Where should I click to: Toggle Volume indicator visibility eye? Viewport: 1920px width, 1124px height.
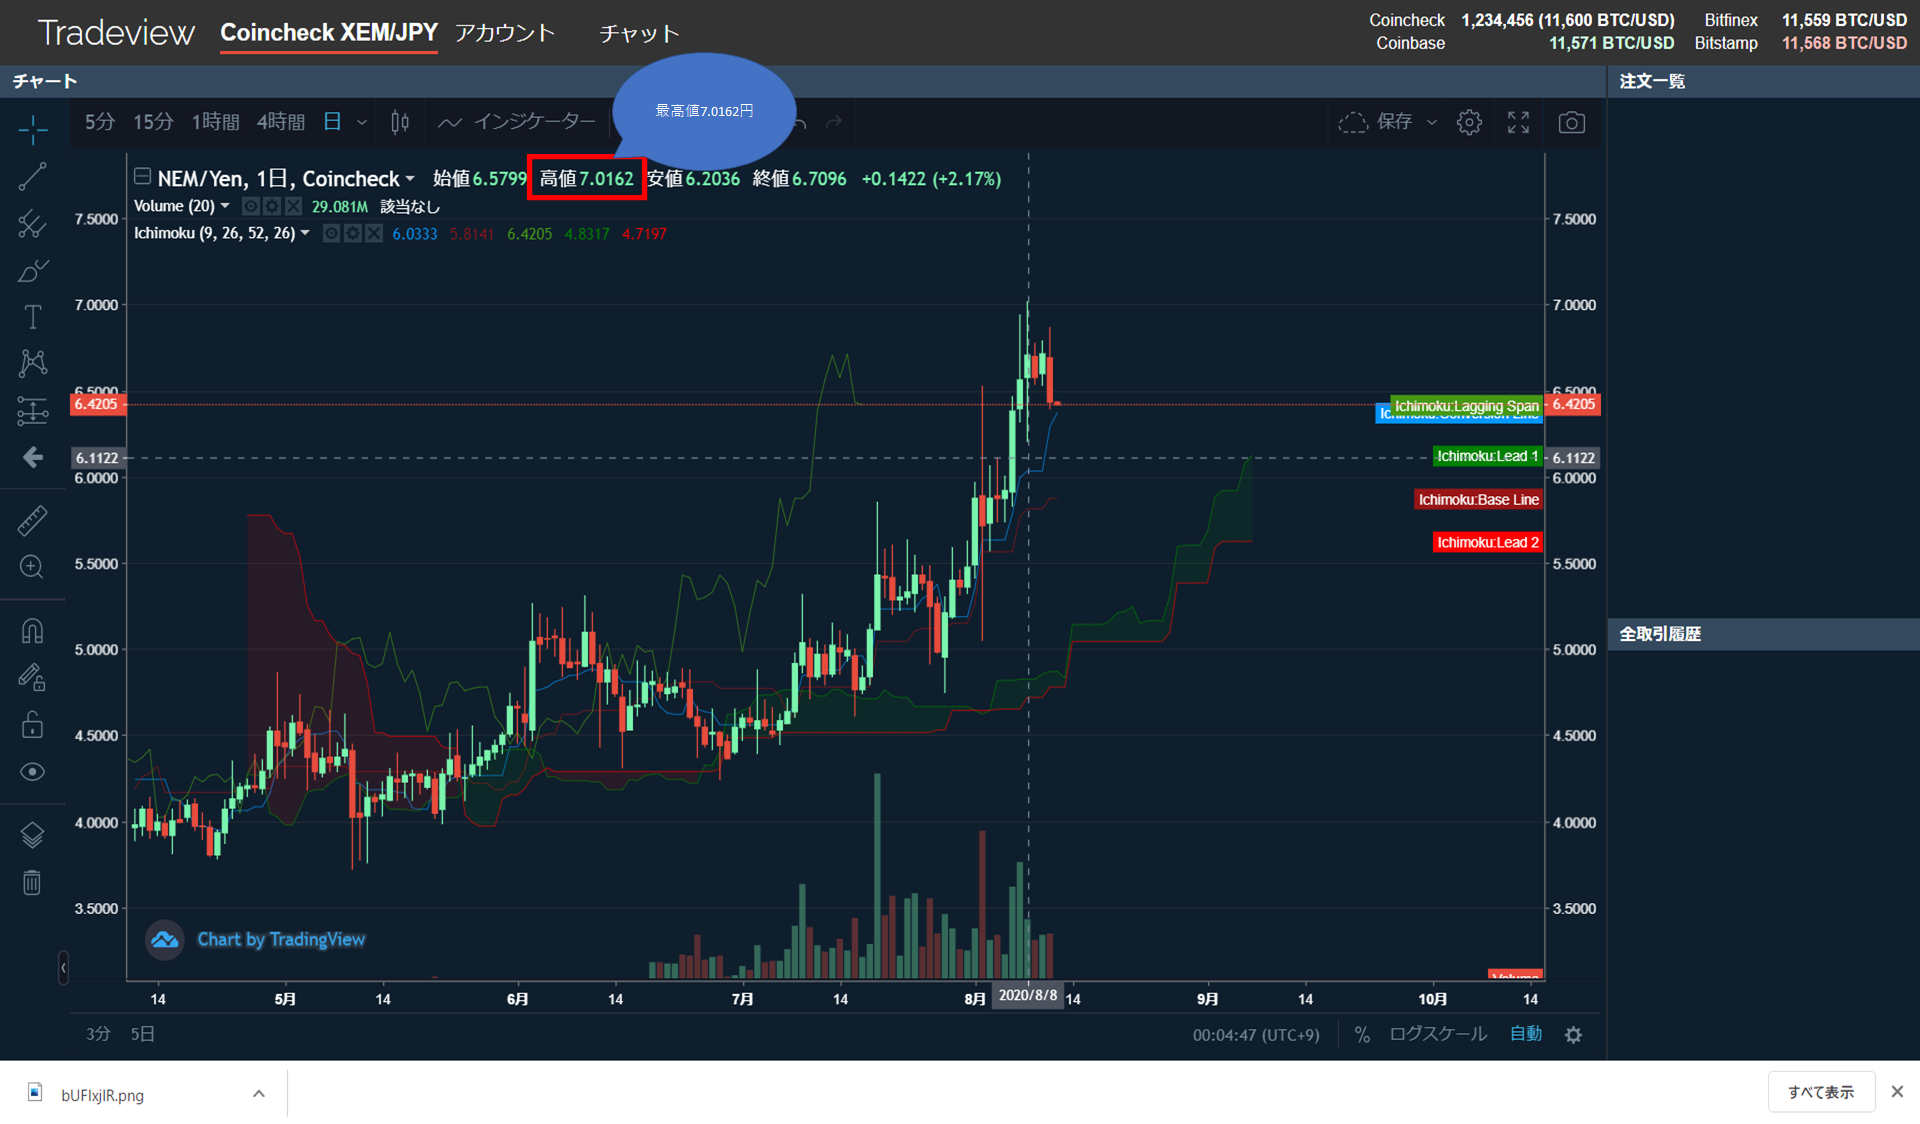(x=251, y=206)
